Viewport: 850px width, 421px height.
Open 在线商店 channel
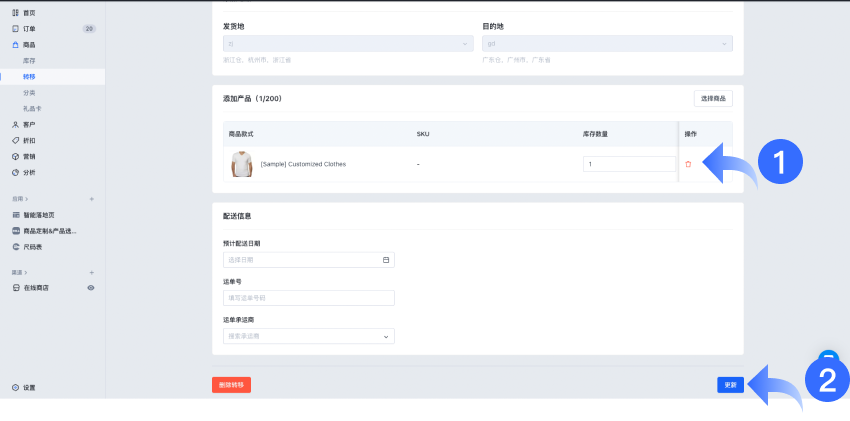point(36,288)
